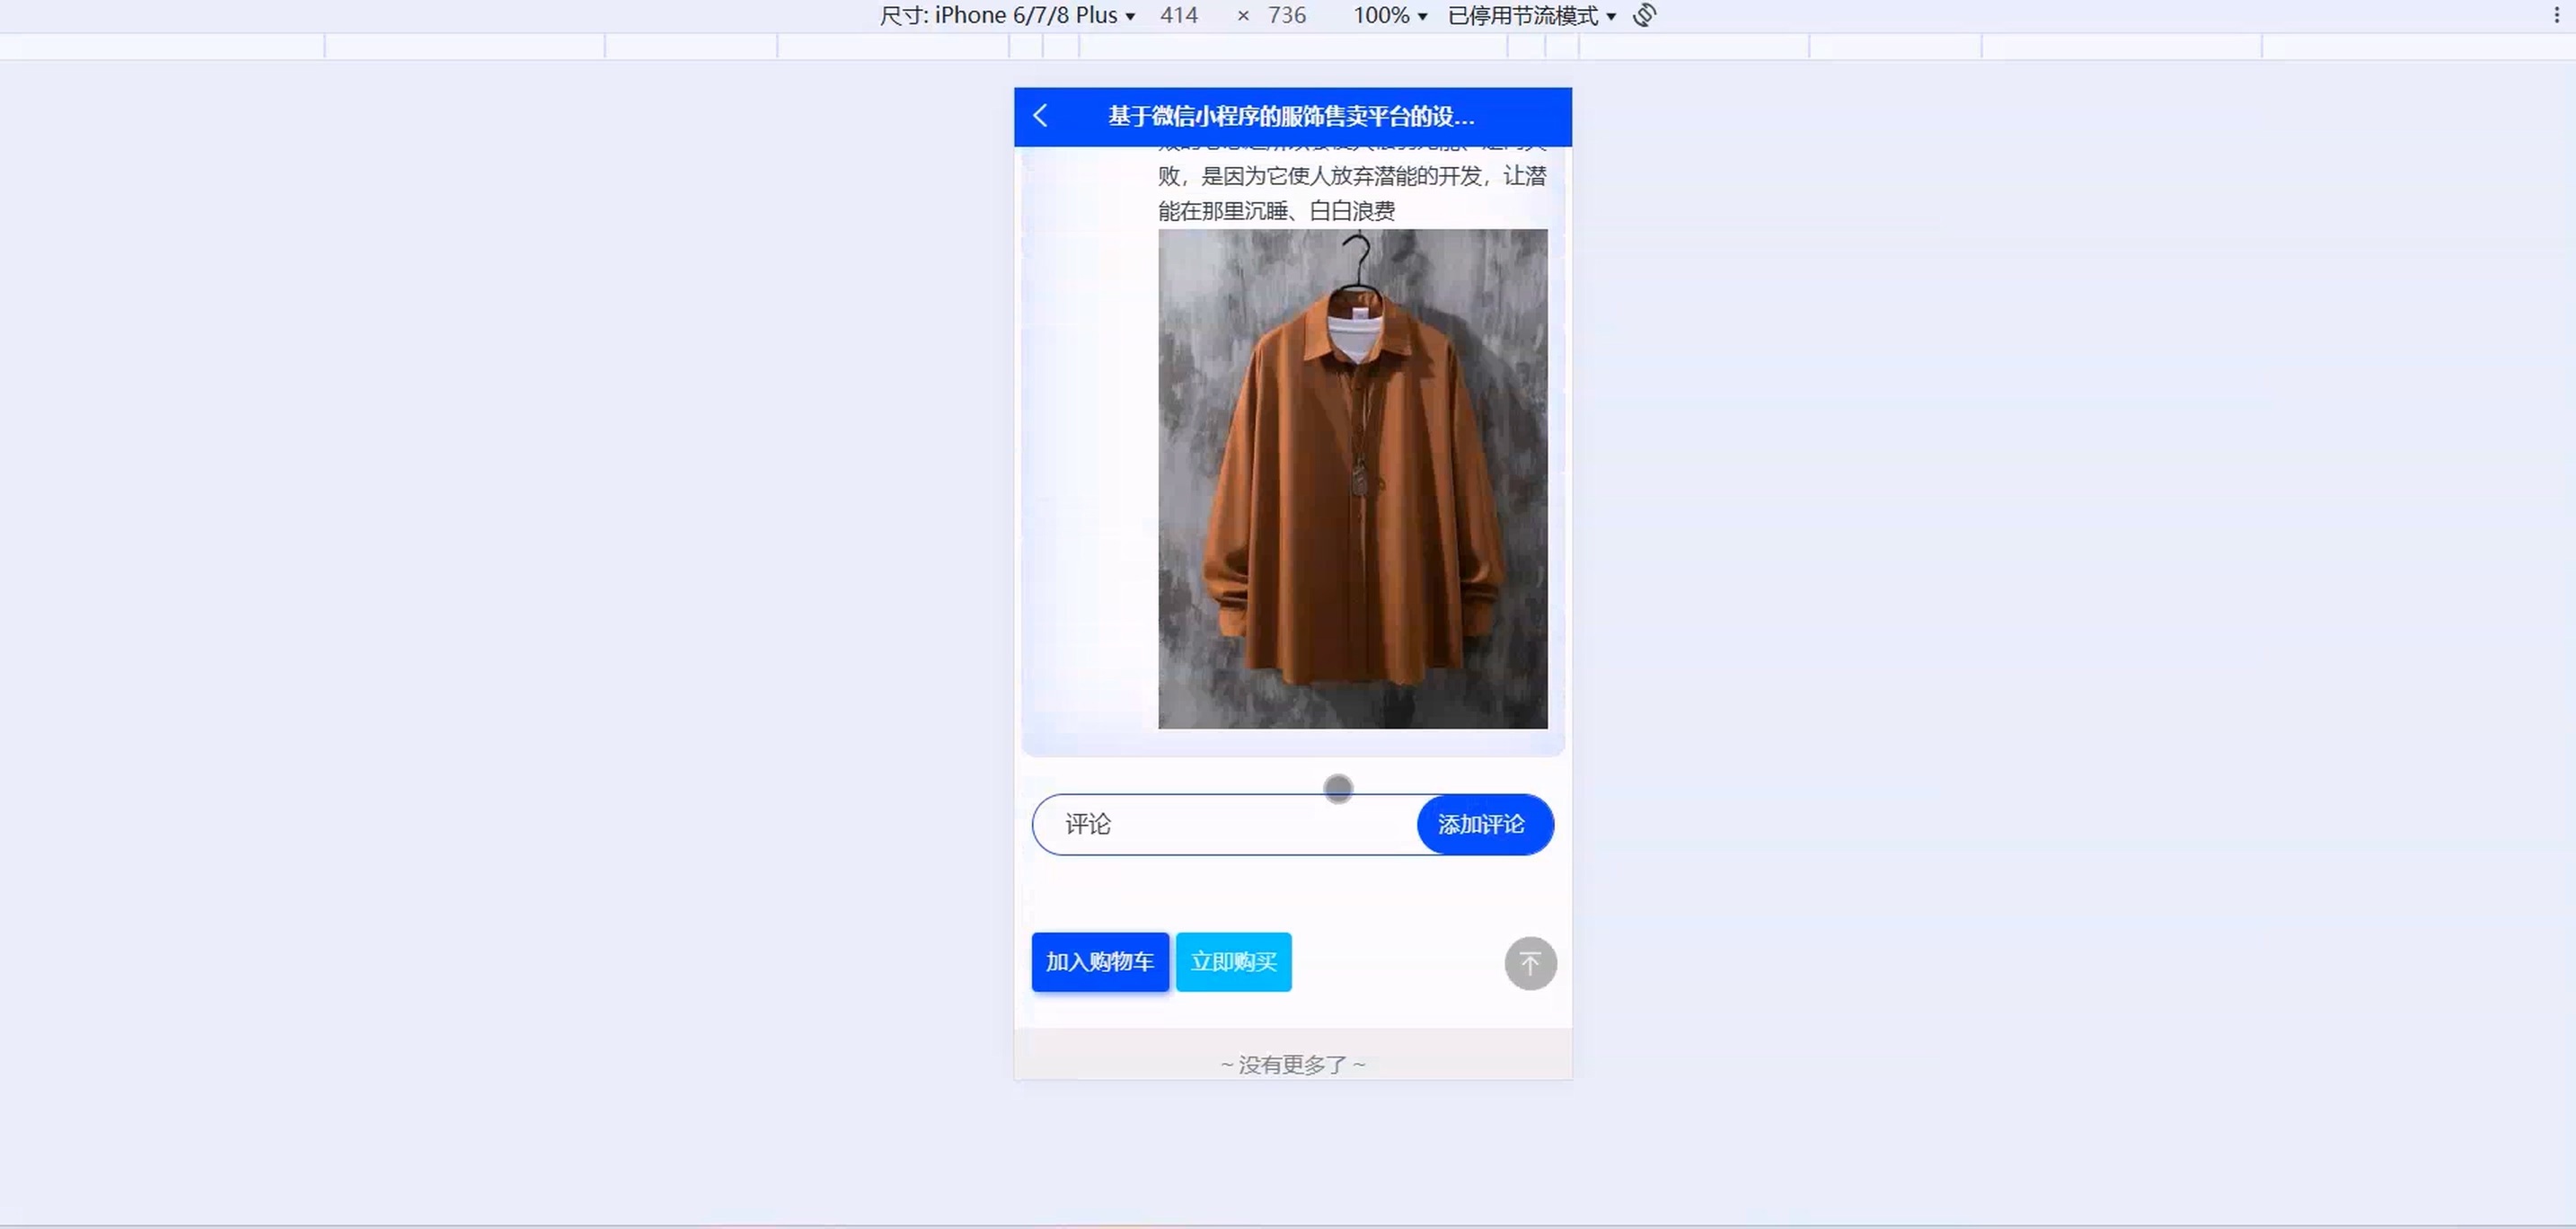The height and width of the screenshot is (1229, 2576).
Task: Click the ~没有更多了~ footer text
Action: coord(1292,1064)
